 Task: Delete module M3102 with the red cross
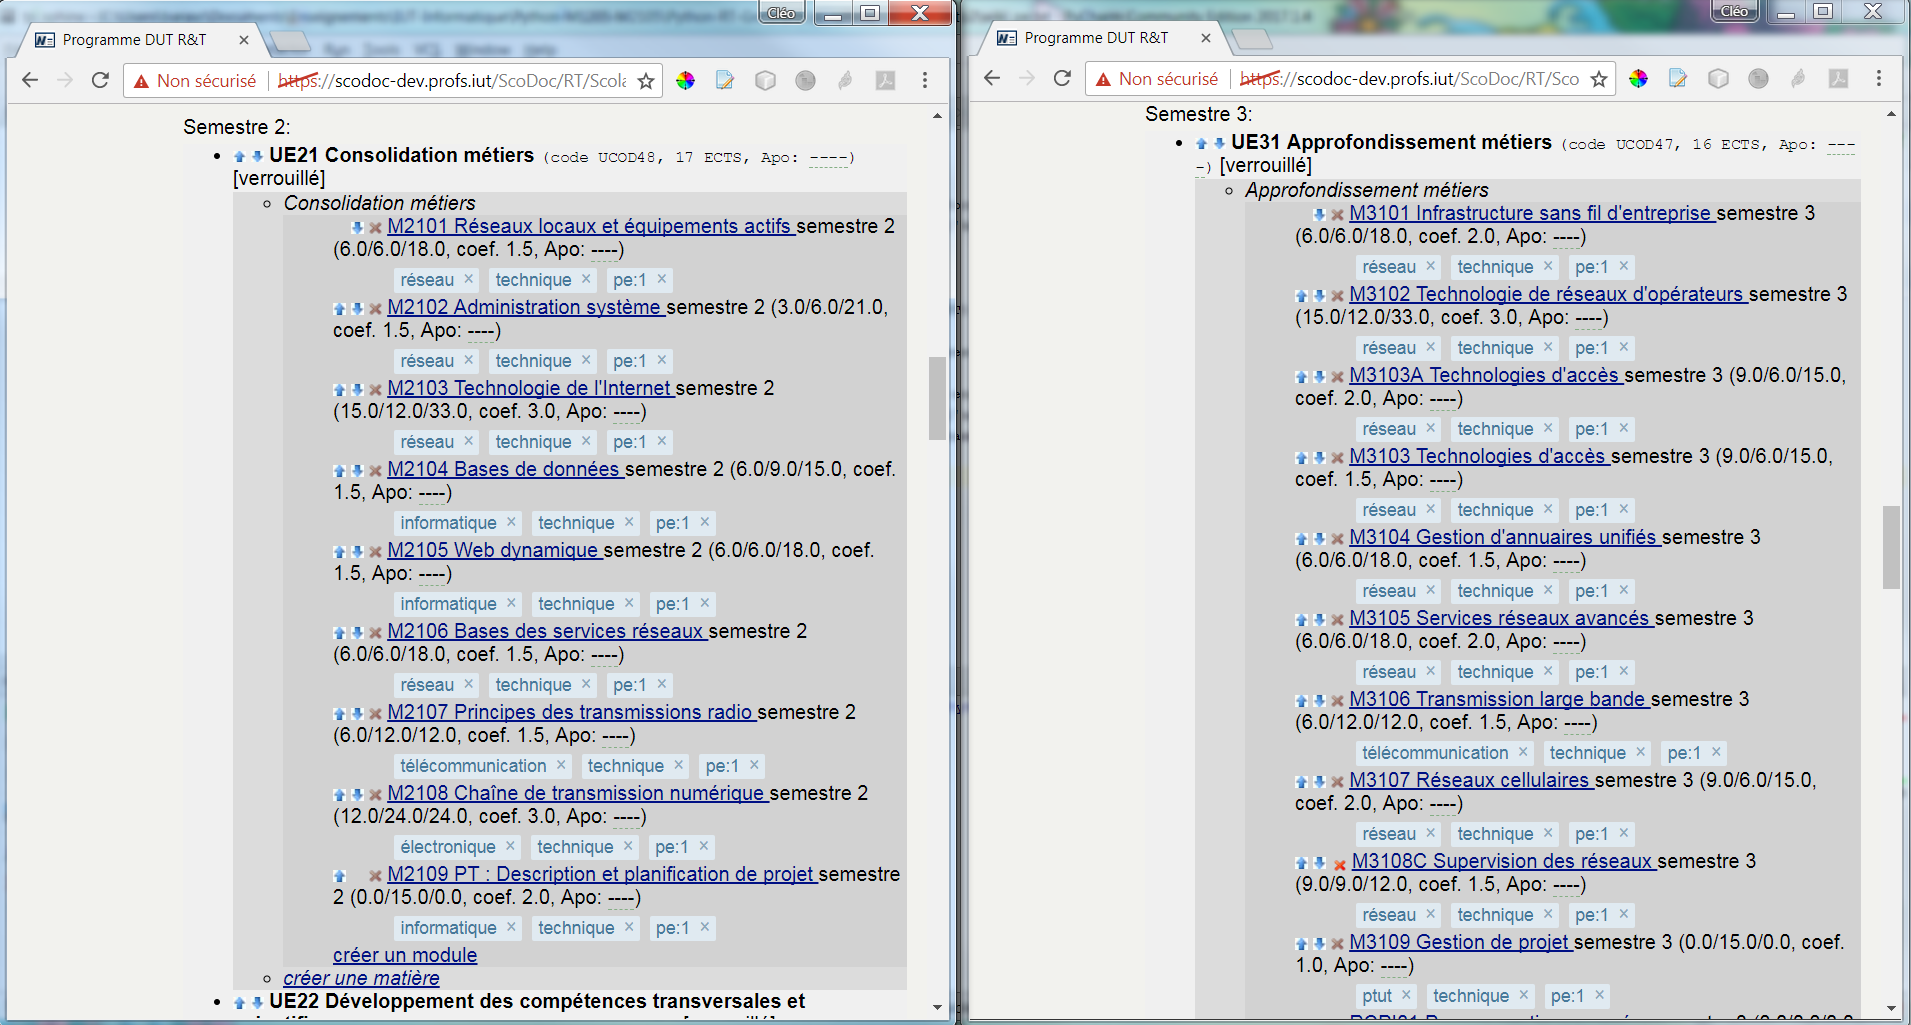click(1337, 296)
